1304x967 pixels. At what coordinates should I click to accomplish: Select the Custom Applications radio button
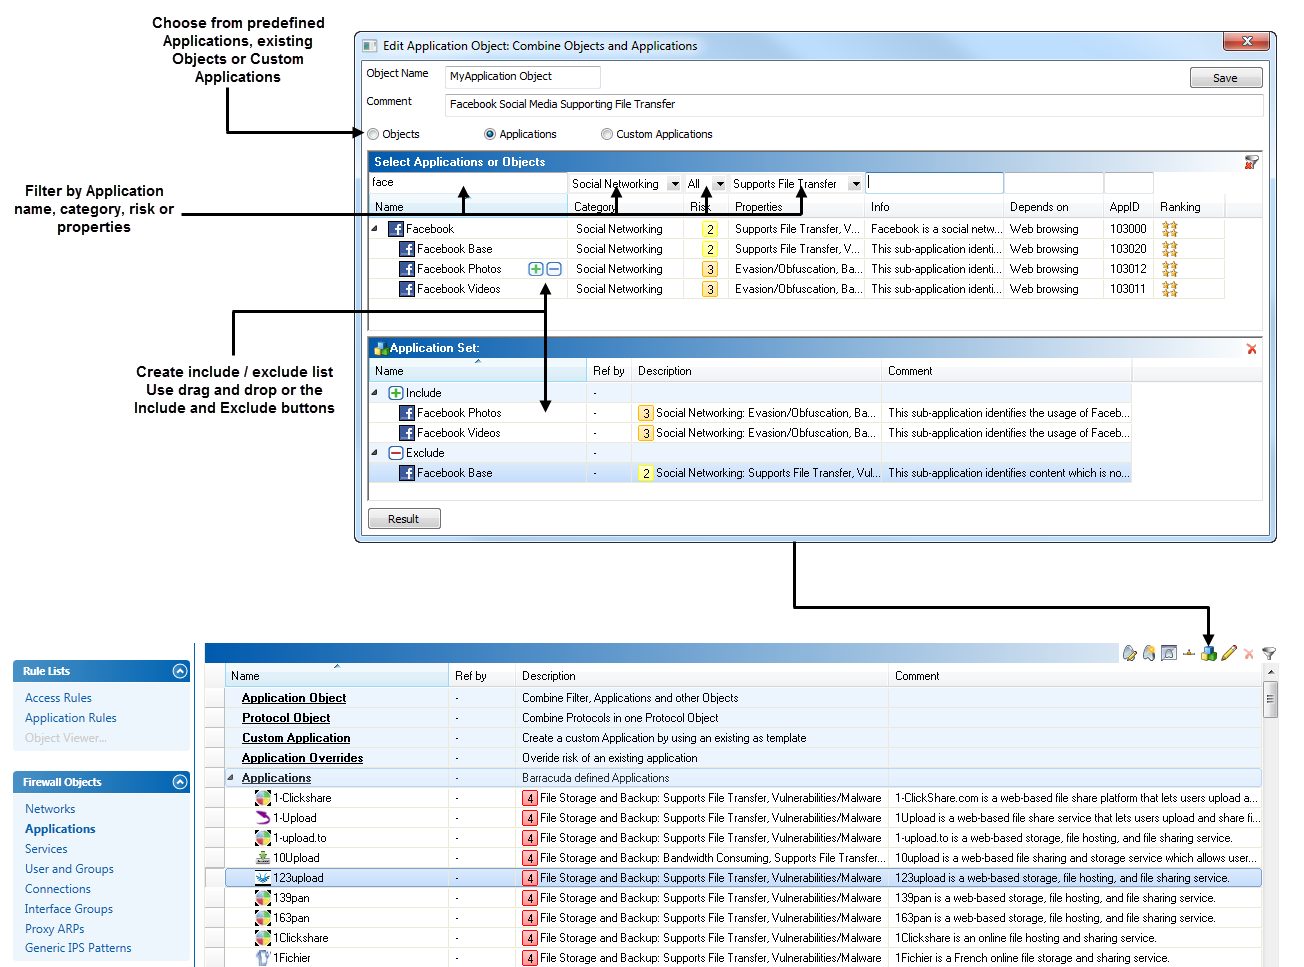[607, 134]
